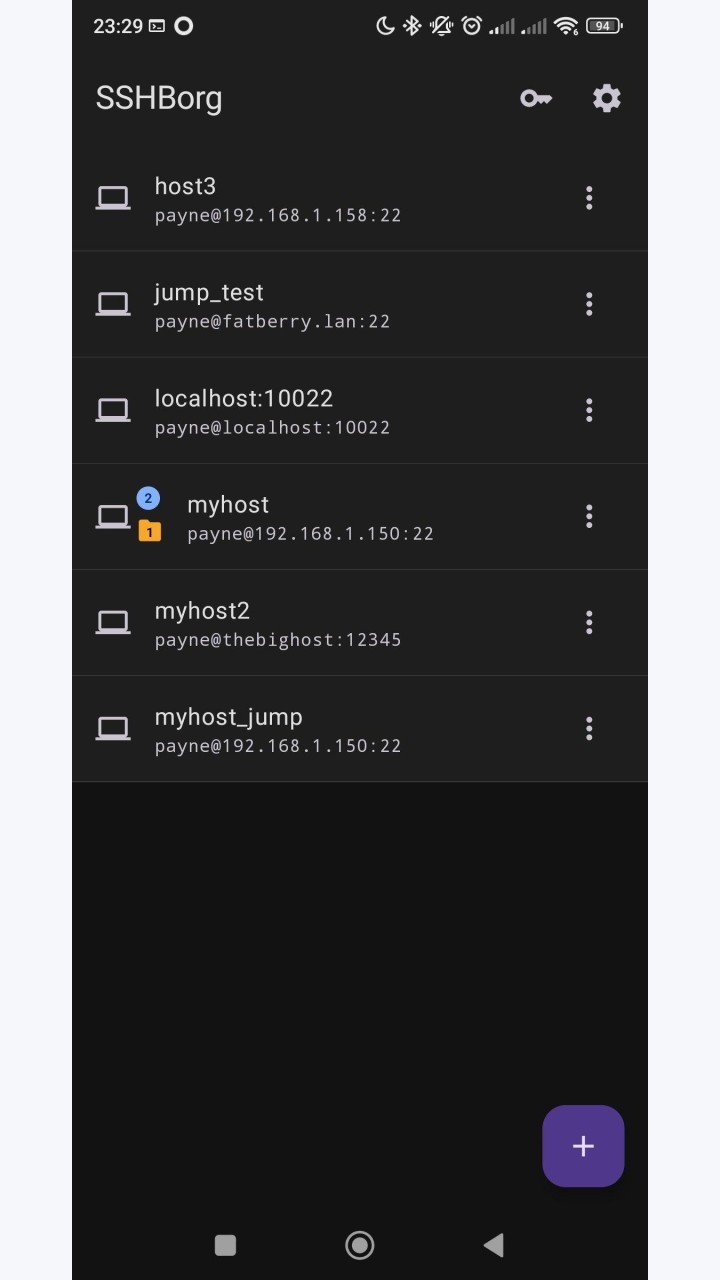Tap the add host plus button
The height and width of the screenshot is (1280, 720).
pyautogui.click(x=583, y=1146)
